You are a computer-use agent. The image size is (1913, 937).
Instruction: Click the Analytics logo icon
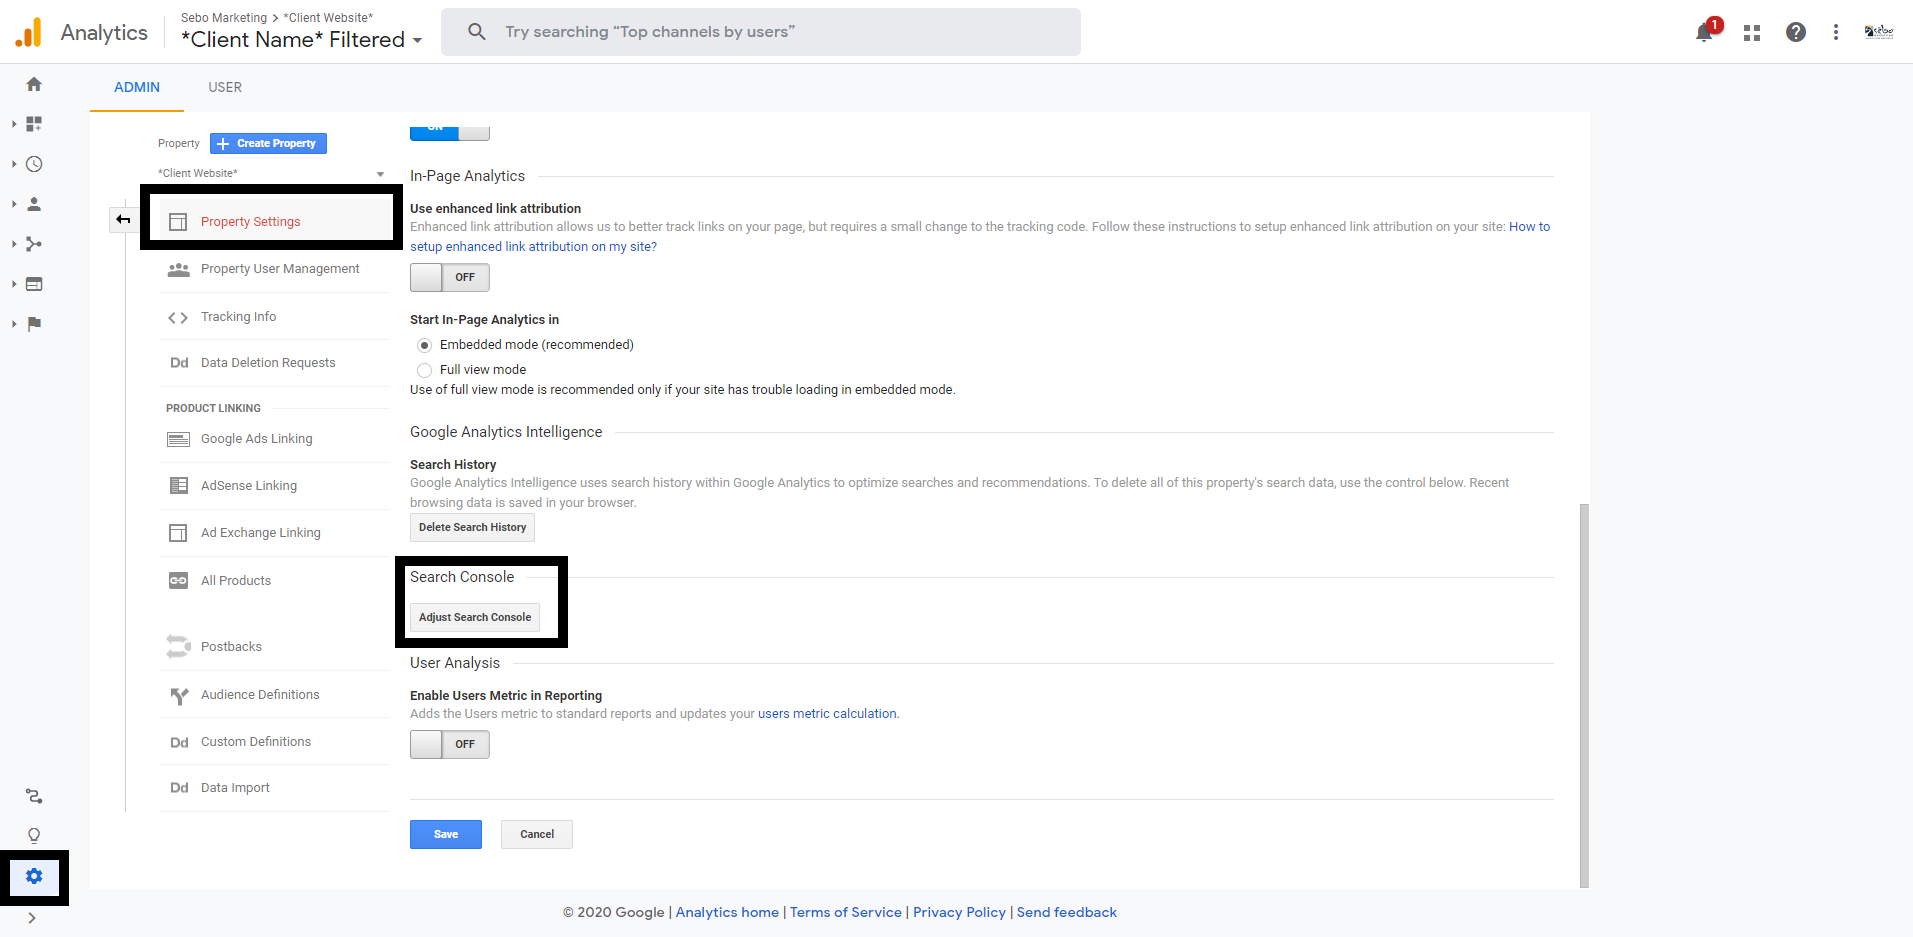[x=29, y=32]
